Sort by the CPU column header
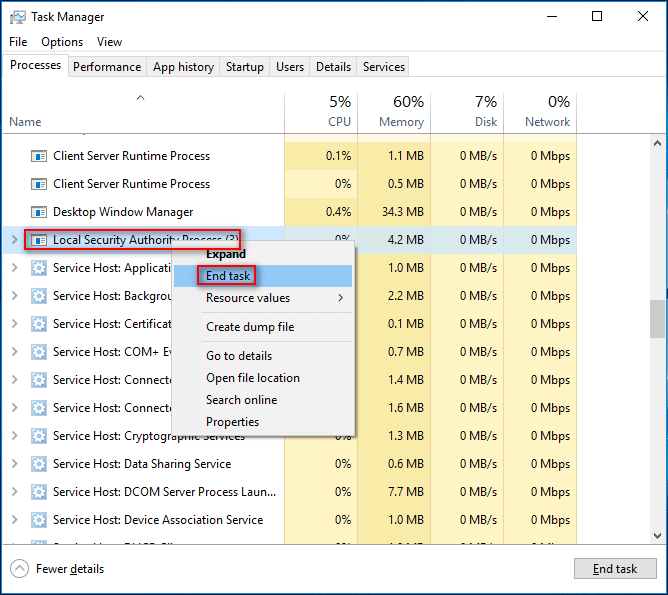This screenshot has width=668, height=595. click(321, 113)
